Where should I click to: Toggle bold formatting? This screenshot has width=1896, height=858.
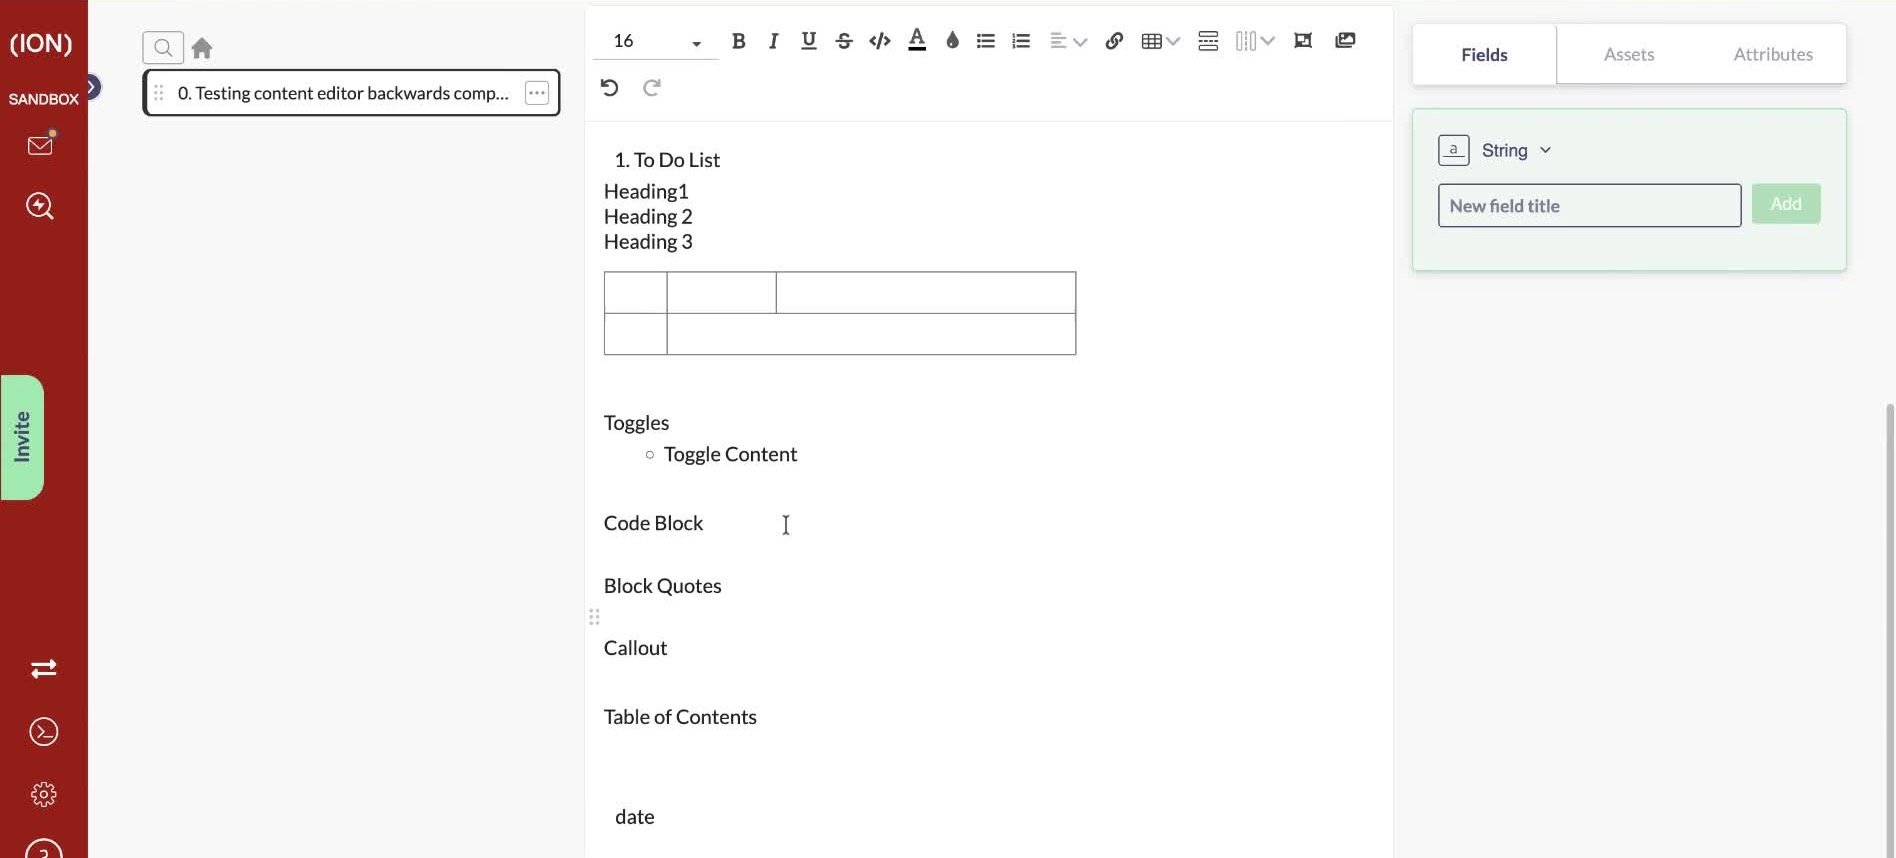(x=738, y=41)
